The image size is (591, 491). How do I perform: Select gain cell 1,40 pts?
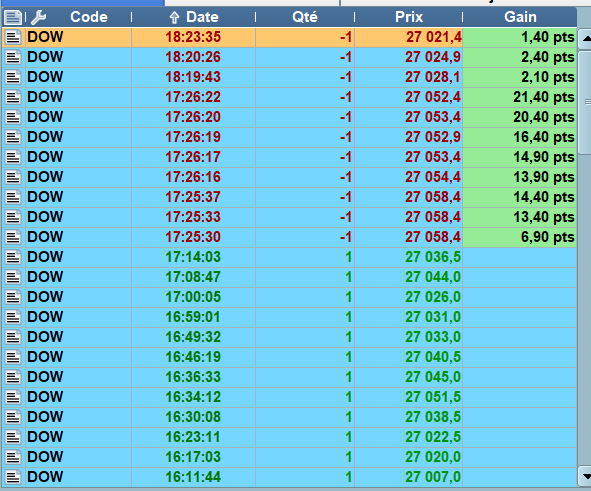point(519,37)
